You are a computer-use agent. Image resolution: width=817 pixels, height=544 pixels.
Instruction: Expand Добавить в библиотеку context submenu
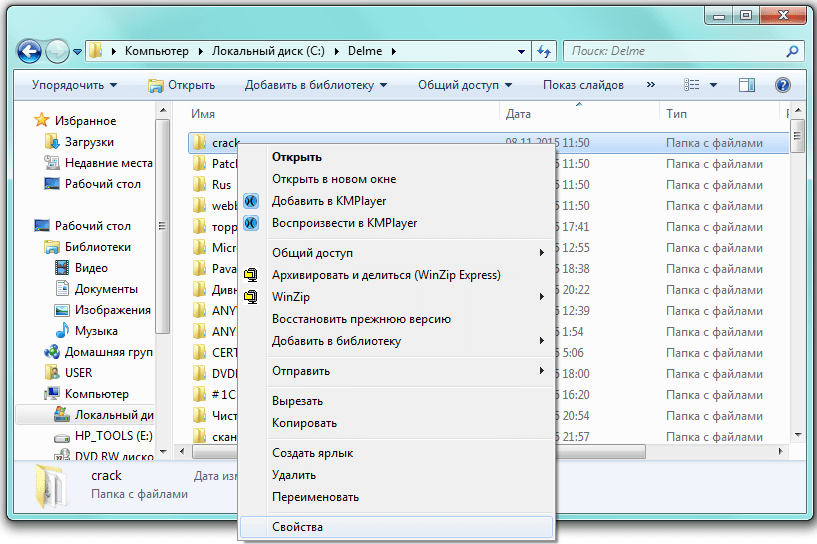396,341
